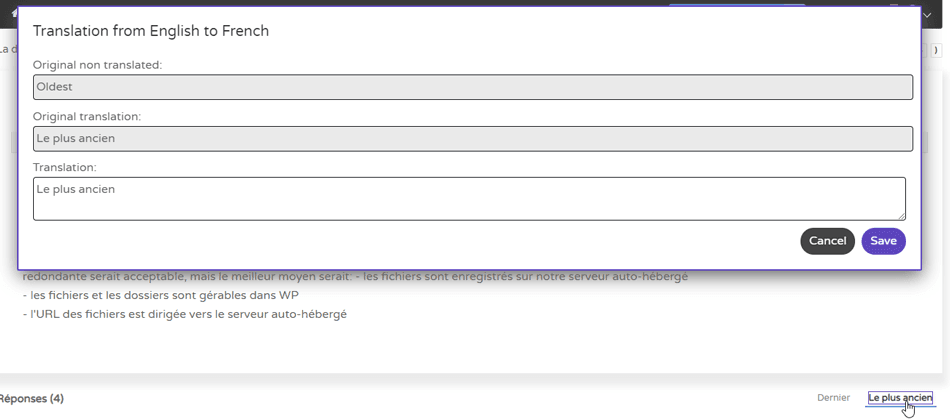This screenshot has width=950, height=420.
Task: Click the Original translation read-only field
Action: [x=472, y=138]
